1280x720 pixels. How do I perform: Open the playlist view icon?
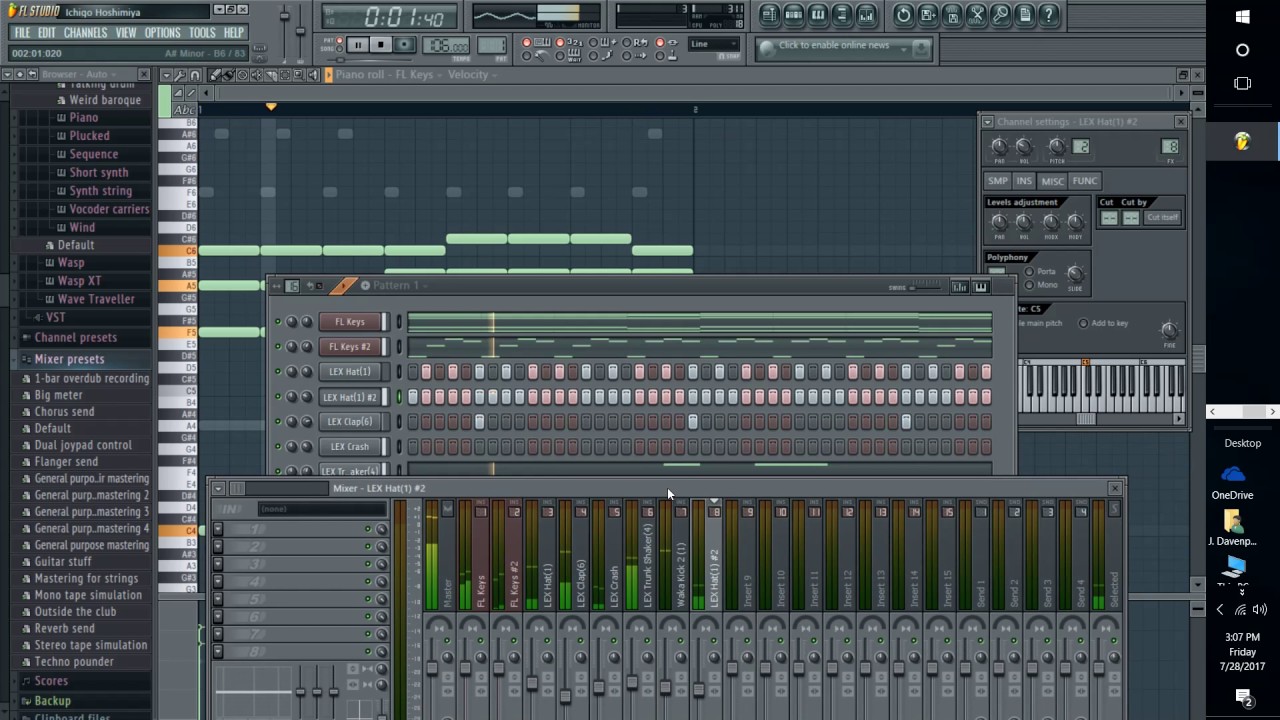pos(769,15)
